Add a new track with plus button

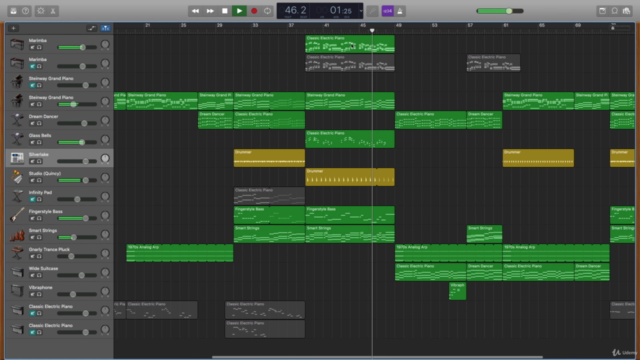pyautogui.click(x=13, y=28)
